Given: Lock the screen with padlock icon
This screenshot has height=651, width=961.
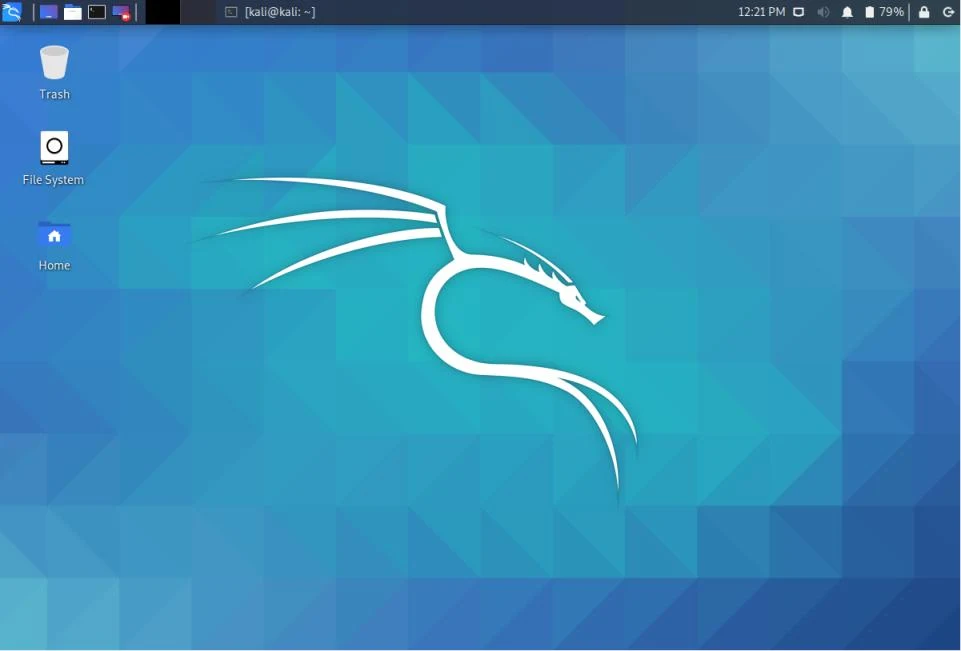Looking at the screenshot, I should [924, 12].
